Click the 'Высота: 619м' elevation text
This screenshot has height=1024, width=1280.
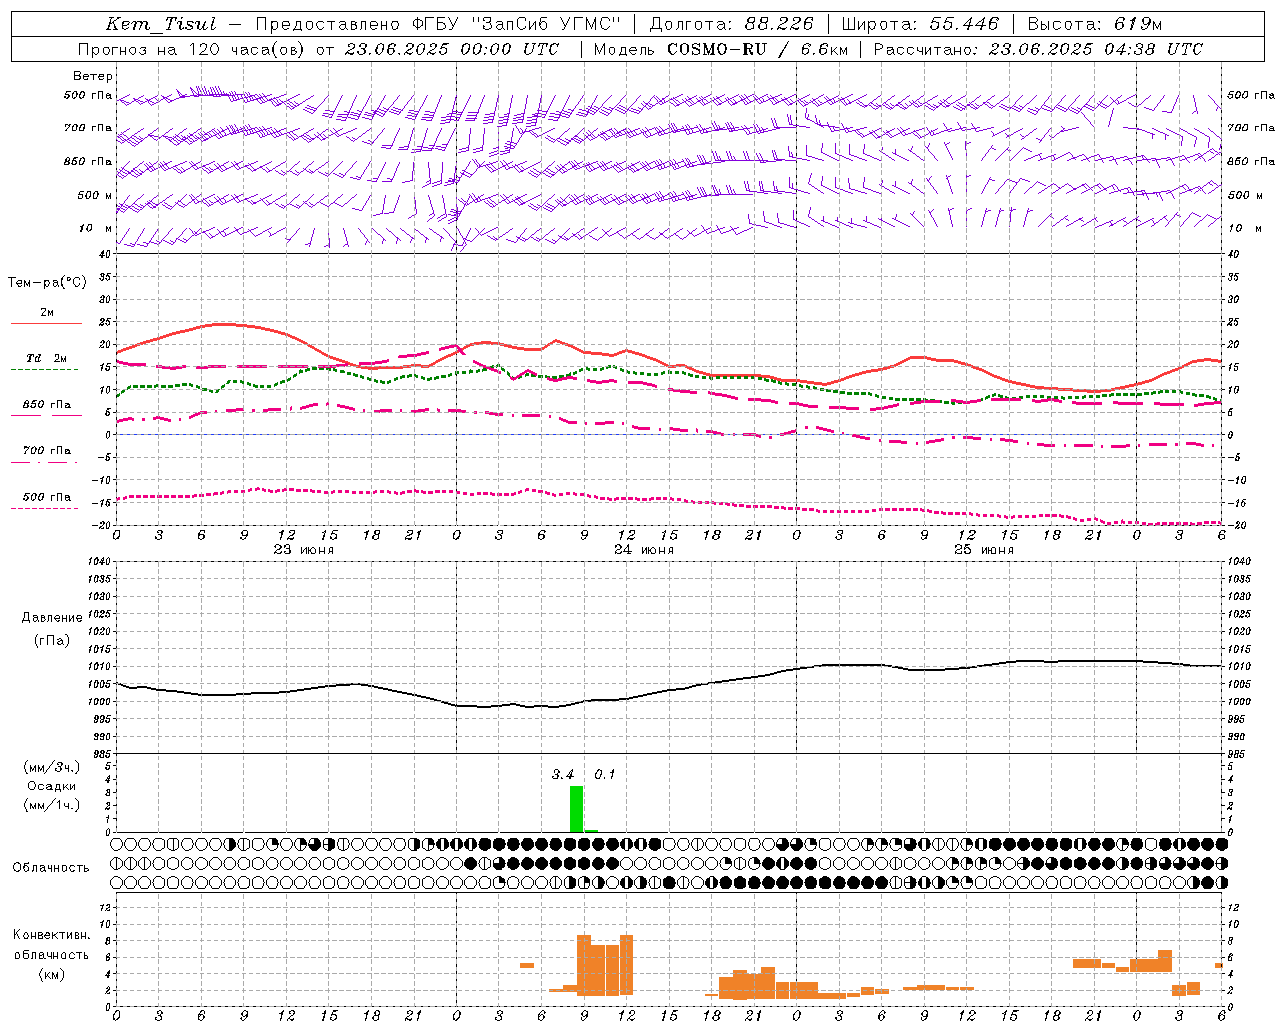coord(1095,24)
